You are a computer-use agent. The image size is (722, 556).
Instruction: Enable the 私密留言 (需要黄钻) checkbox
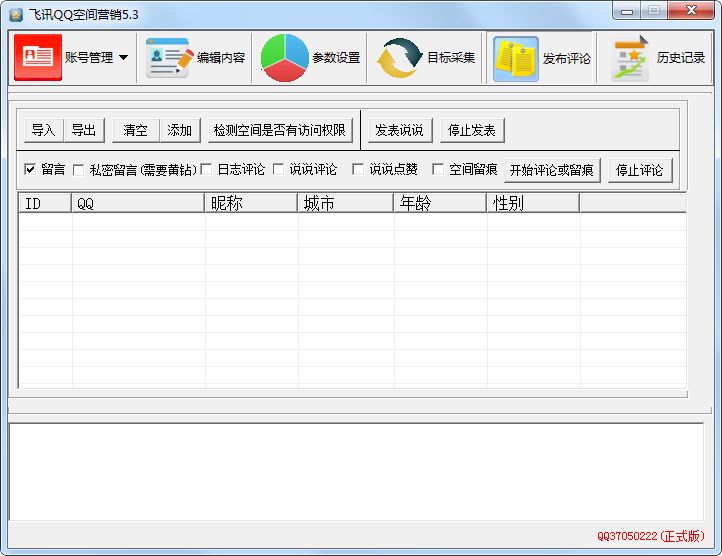click(x=78, y=170)
